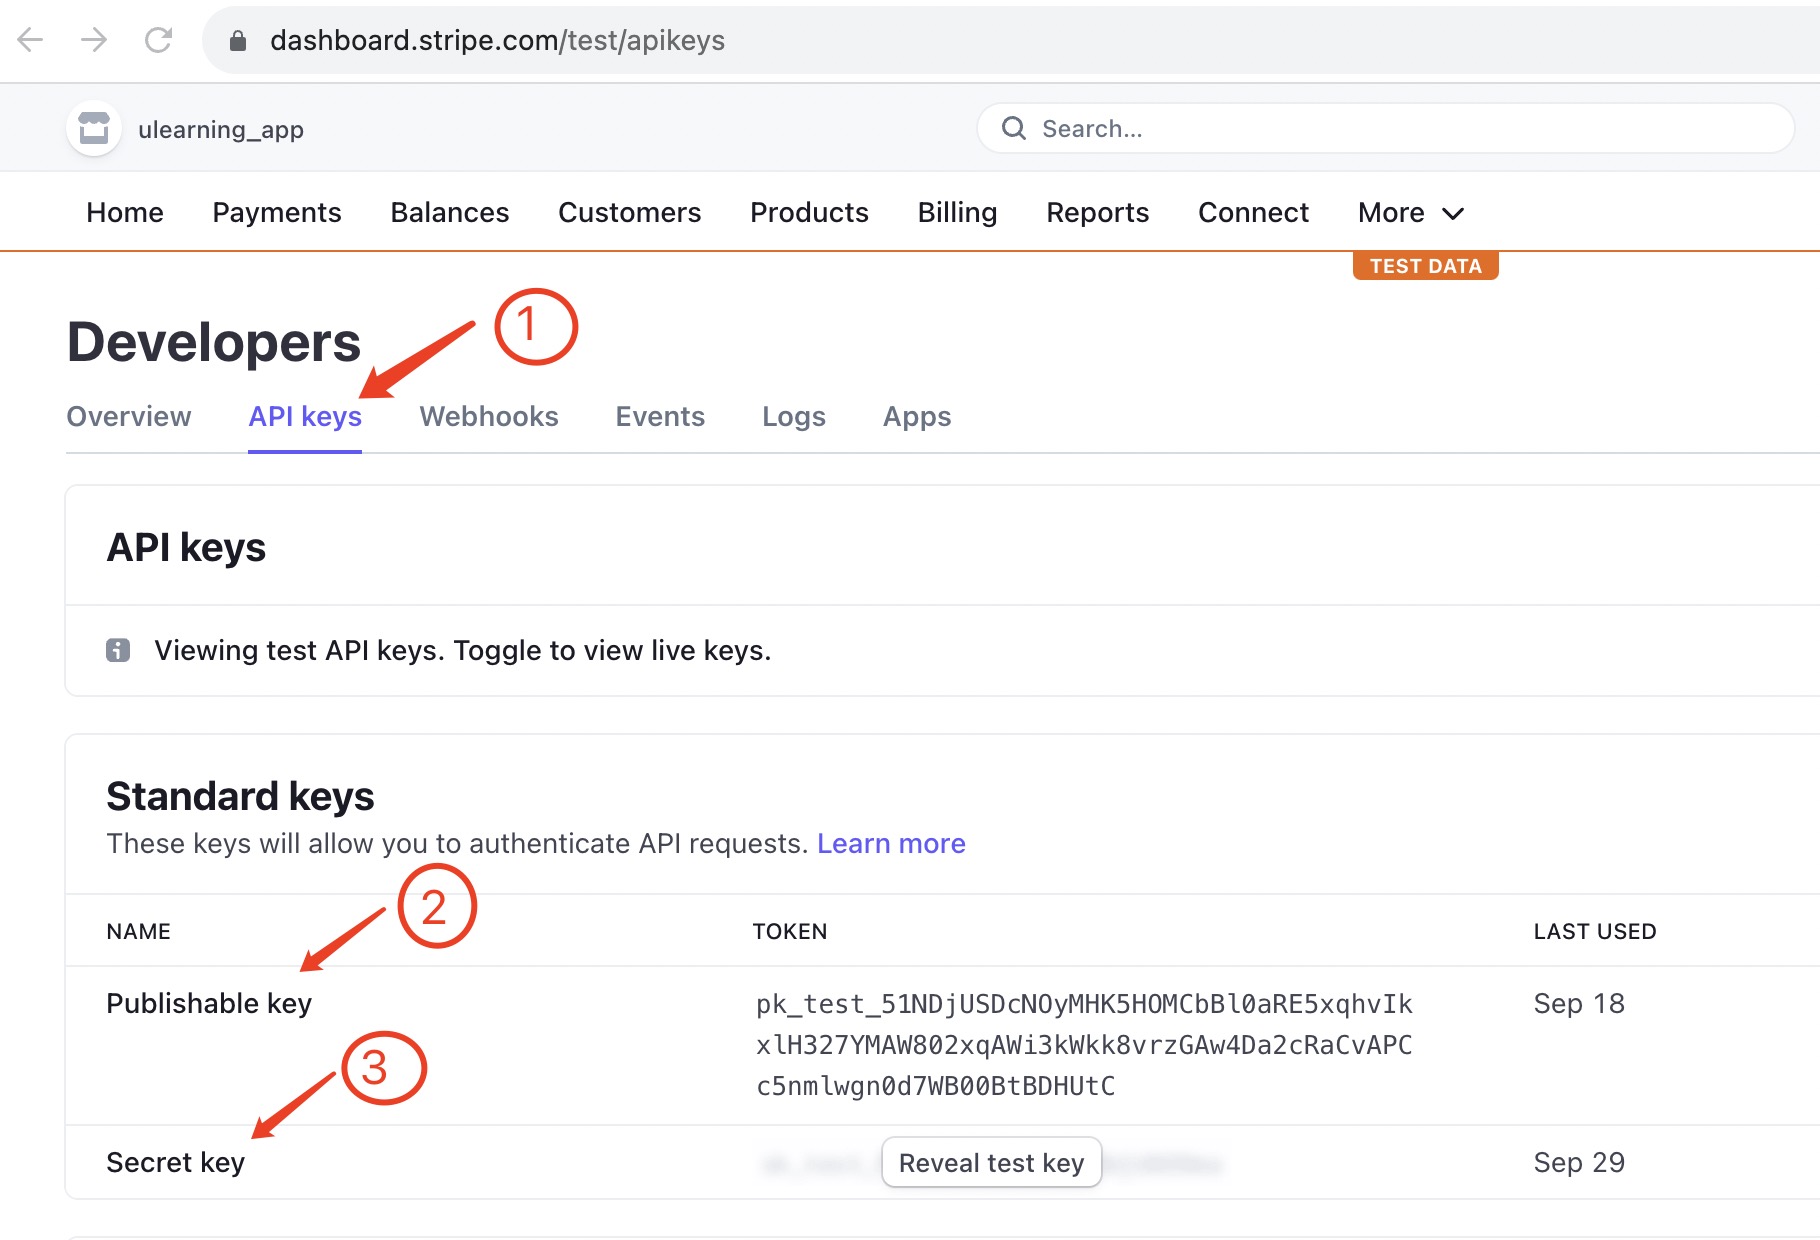Click the search magnifier icon
Image resolution: width=1820 pixels, height=1240 pixels.
pos(1014,128)
